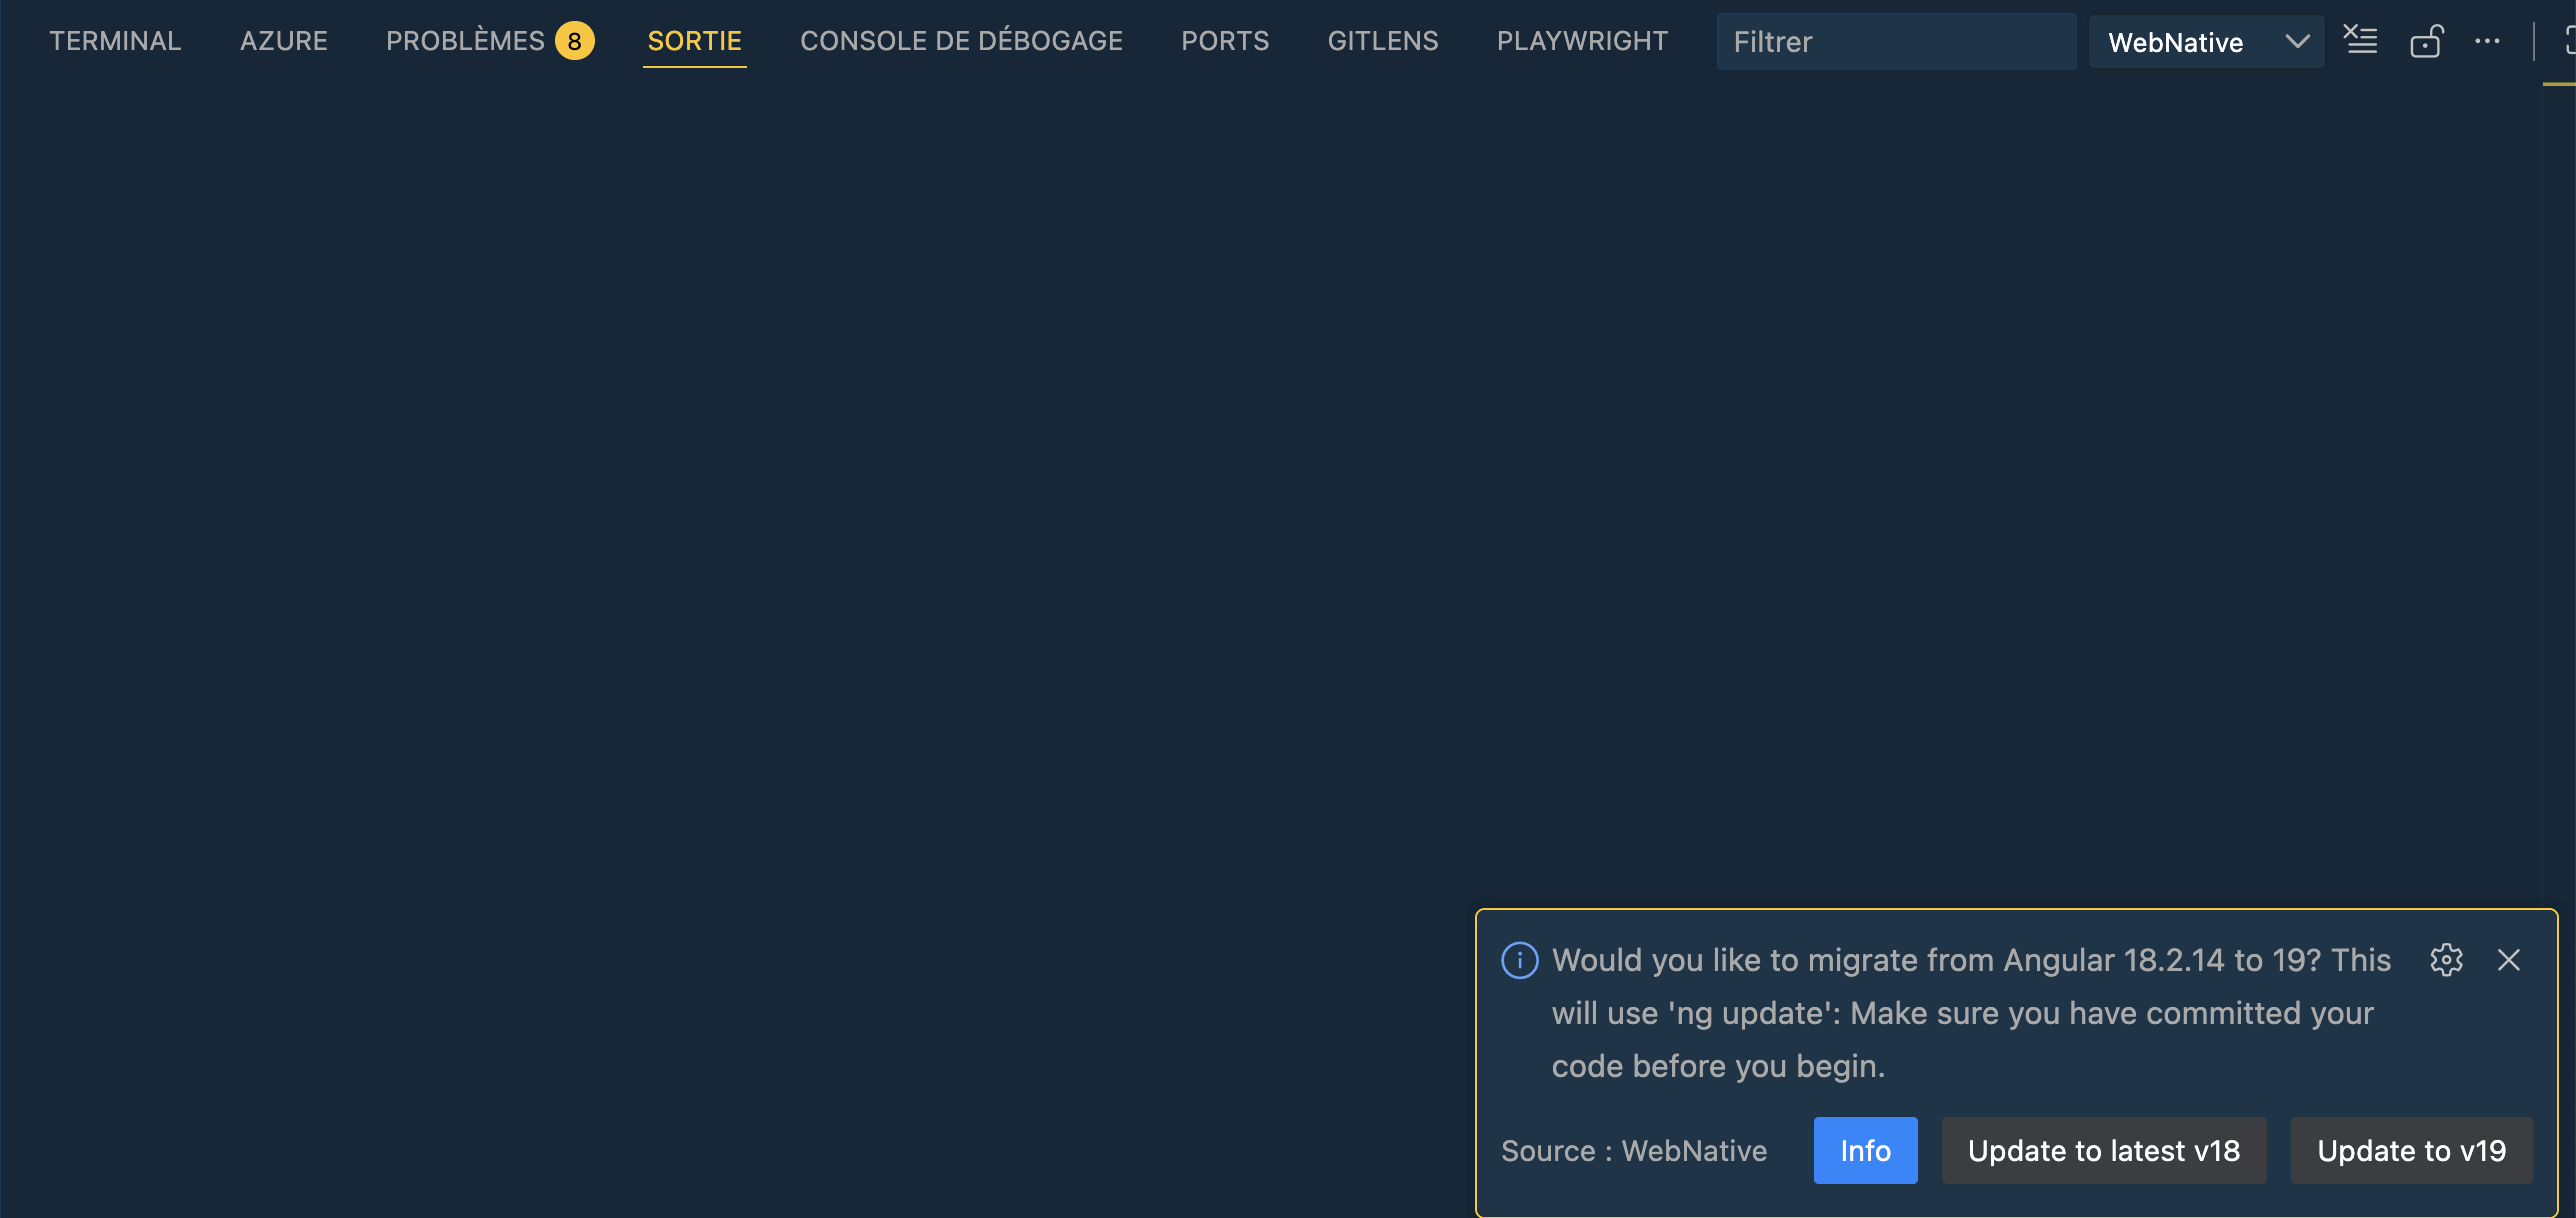Click the Info button in the notification
This screenshot has height=1218, width=2576.
1865,1150
